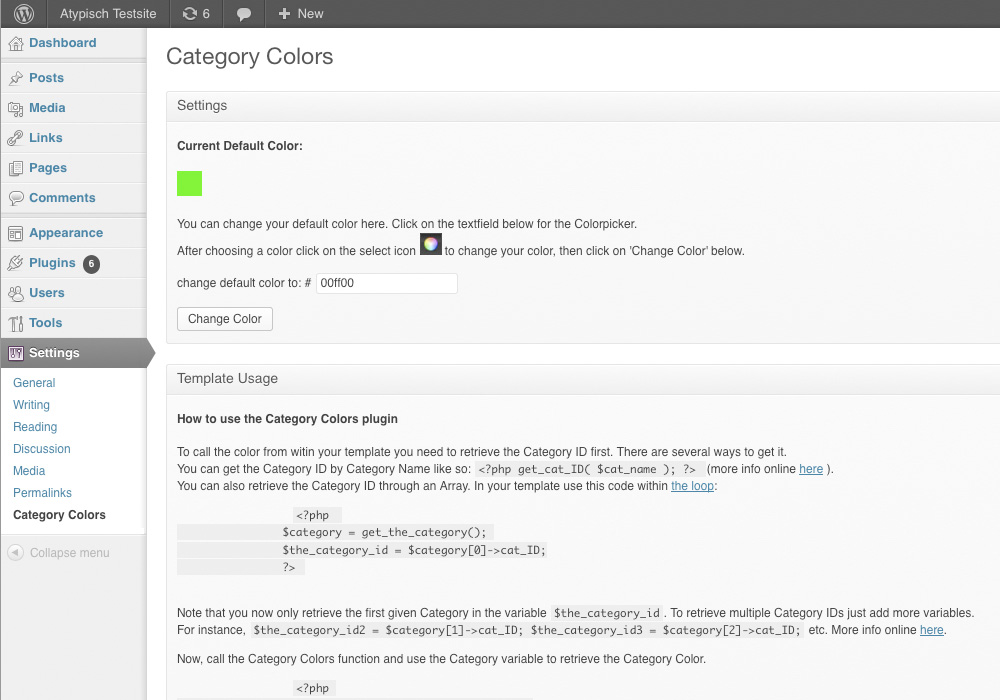Image resolution: width=1000 pixels, height=700 pixels.
Task: Open General settings submenu item
Action: click(x=34, y=383)
